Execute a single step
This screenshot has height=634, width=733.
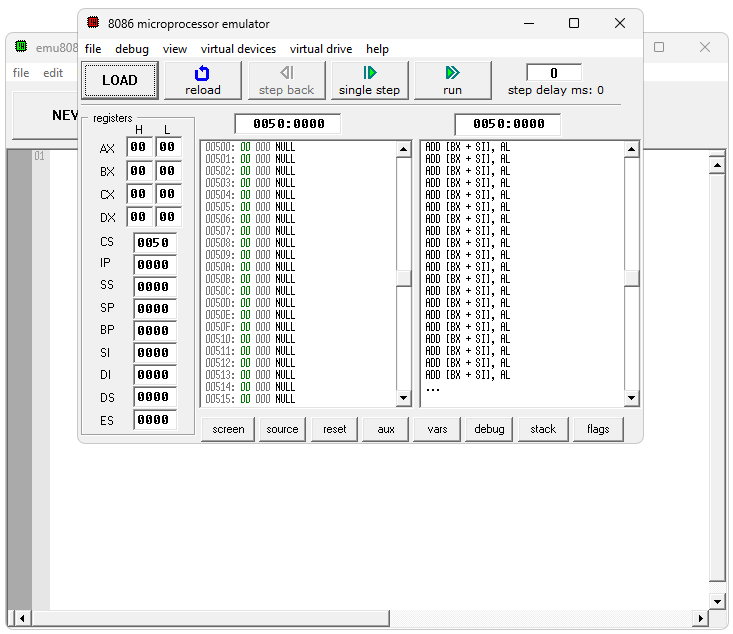[369, 80]
